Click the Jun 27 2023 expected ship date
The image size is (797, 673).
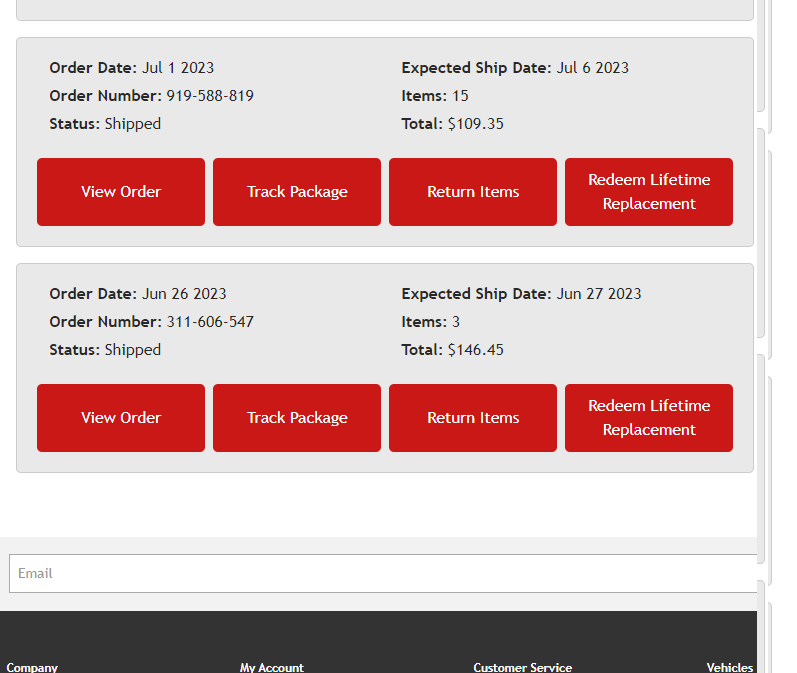point(598,294)
